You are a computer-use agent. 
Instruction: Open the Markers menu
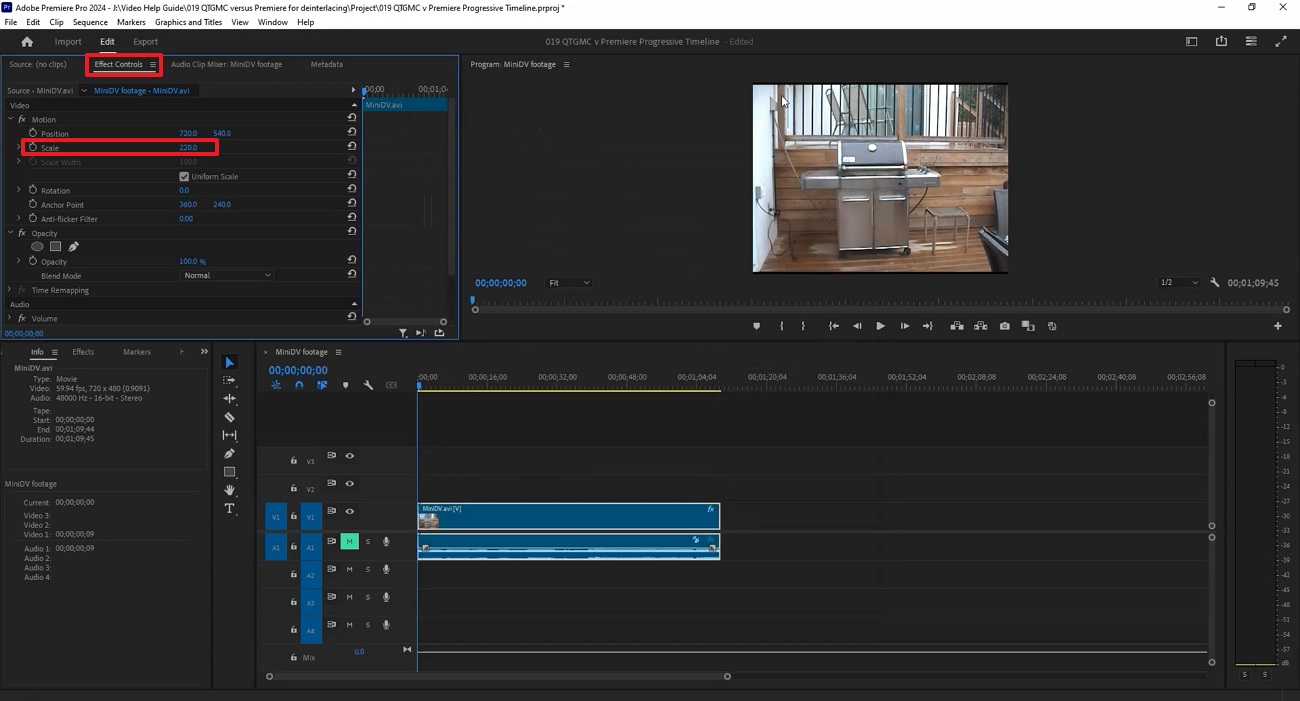131,22
